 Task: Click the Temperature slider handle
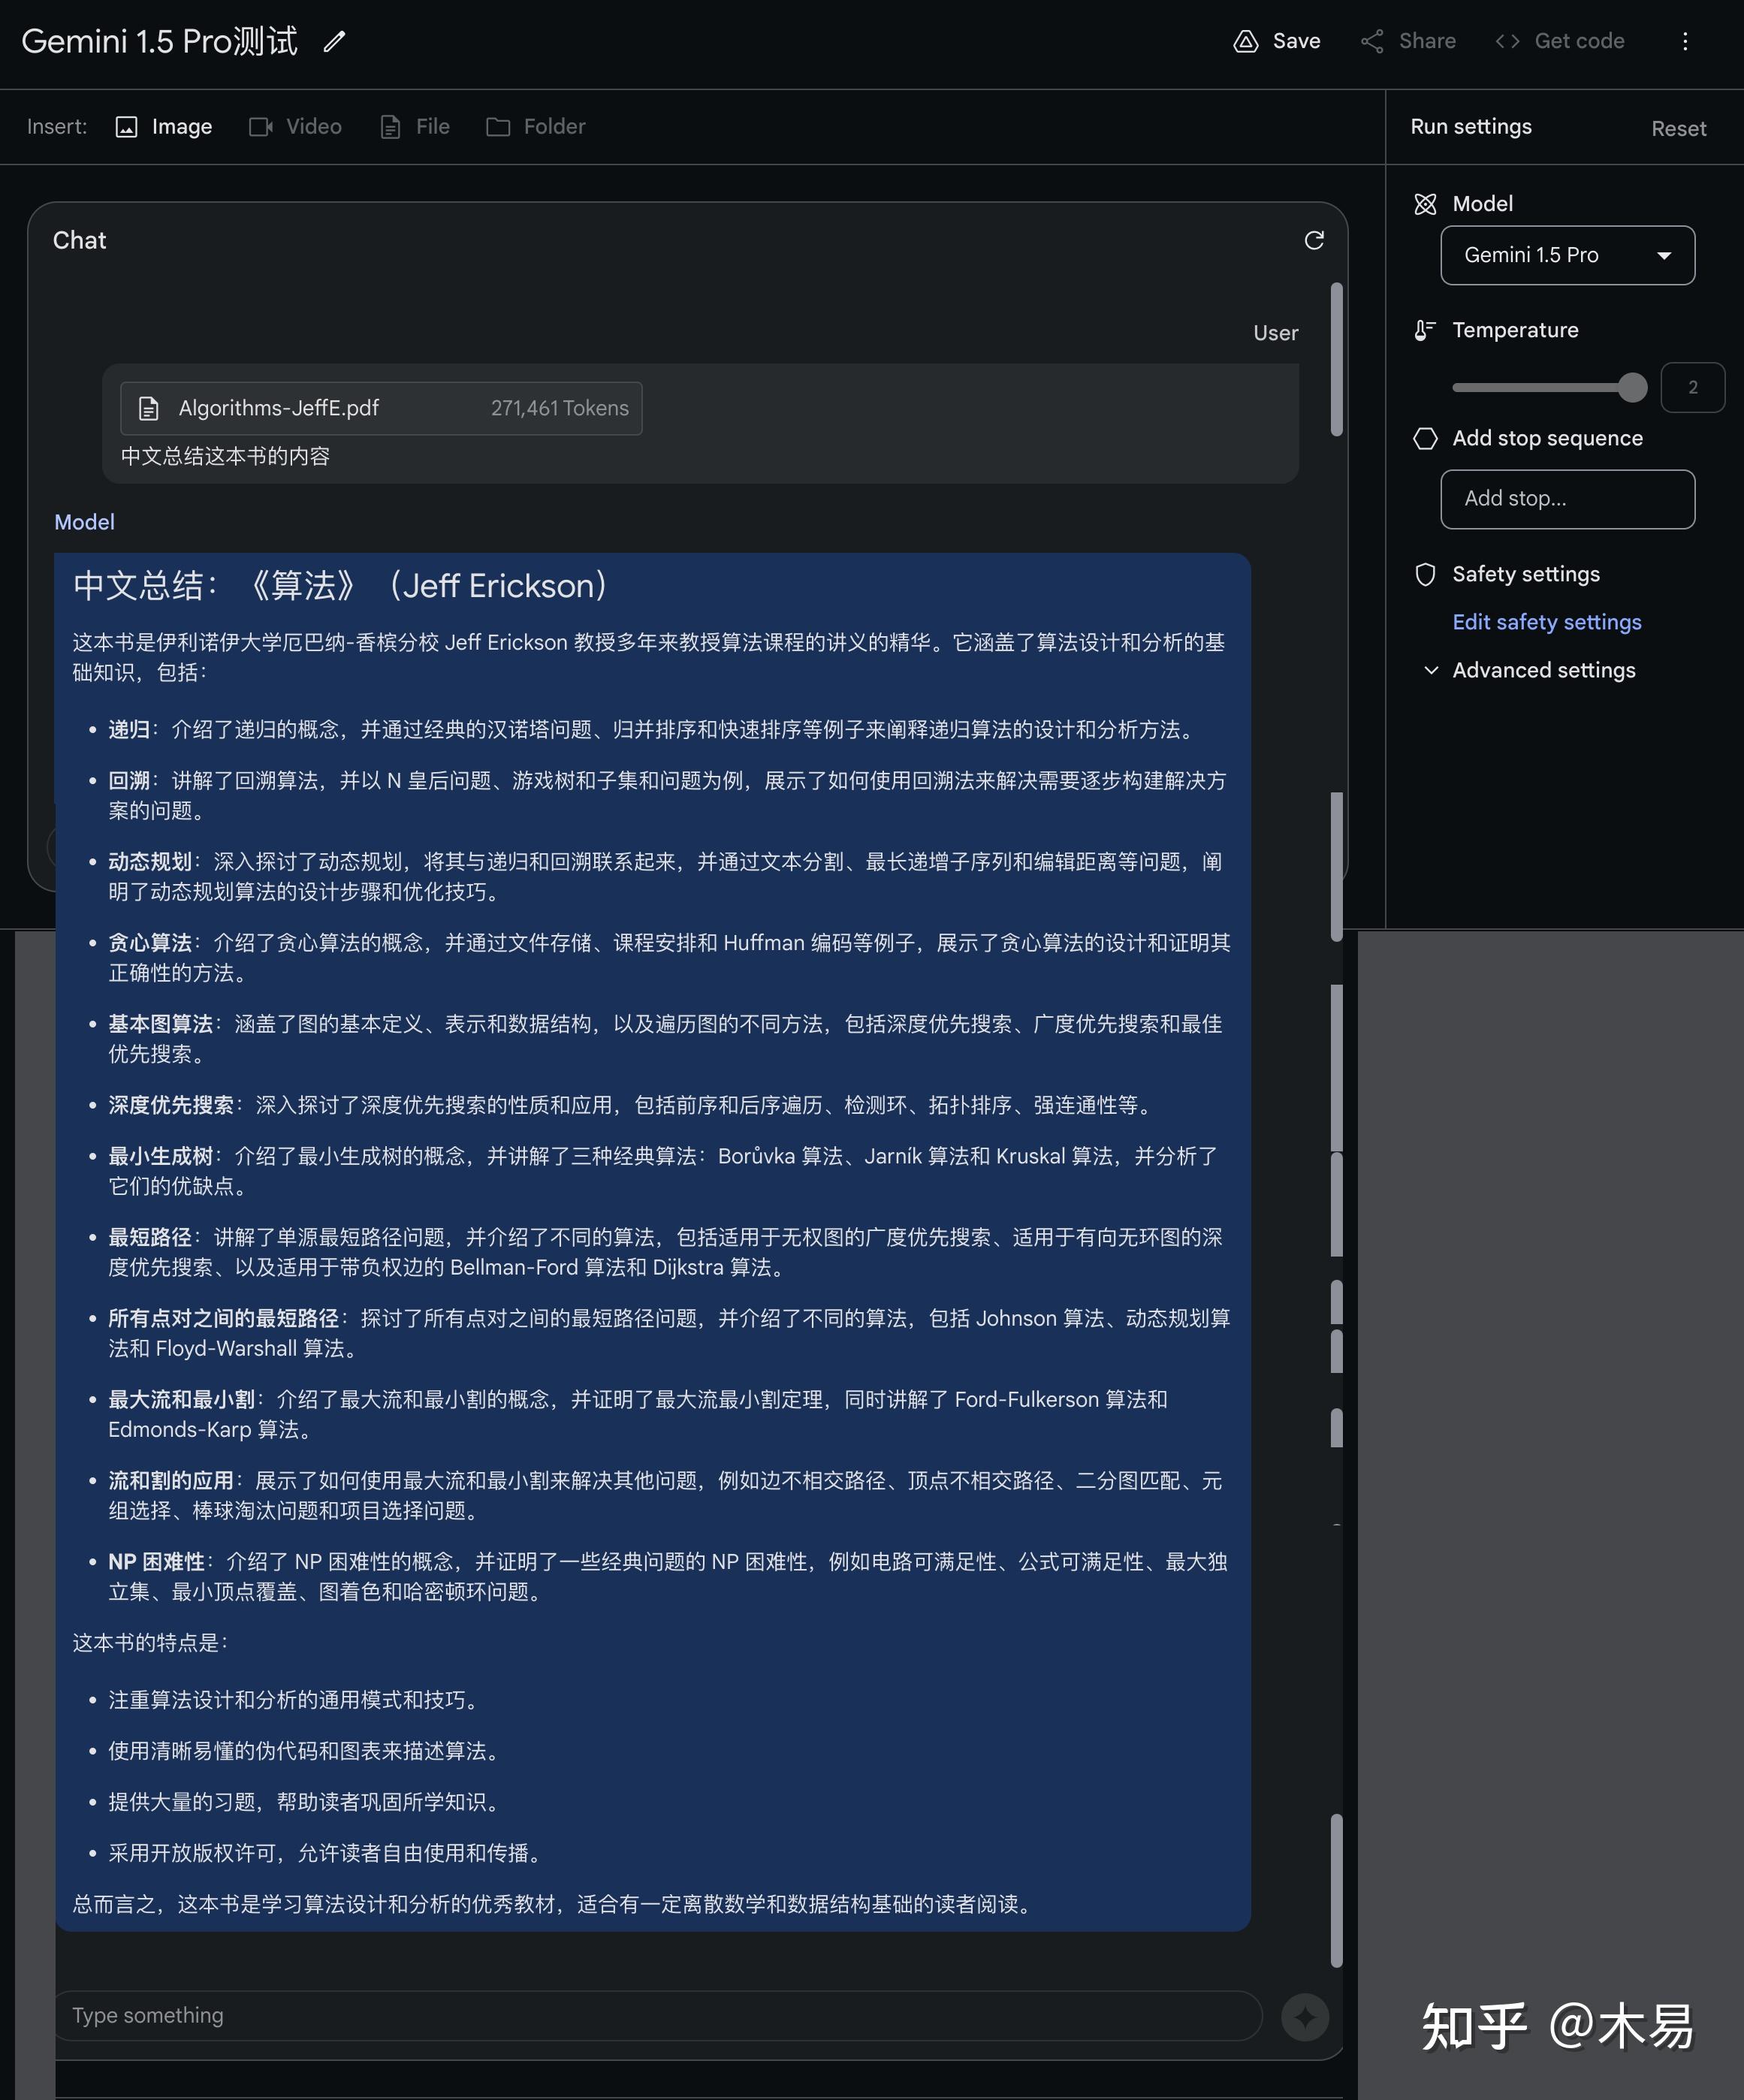coord(1632,387)
